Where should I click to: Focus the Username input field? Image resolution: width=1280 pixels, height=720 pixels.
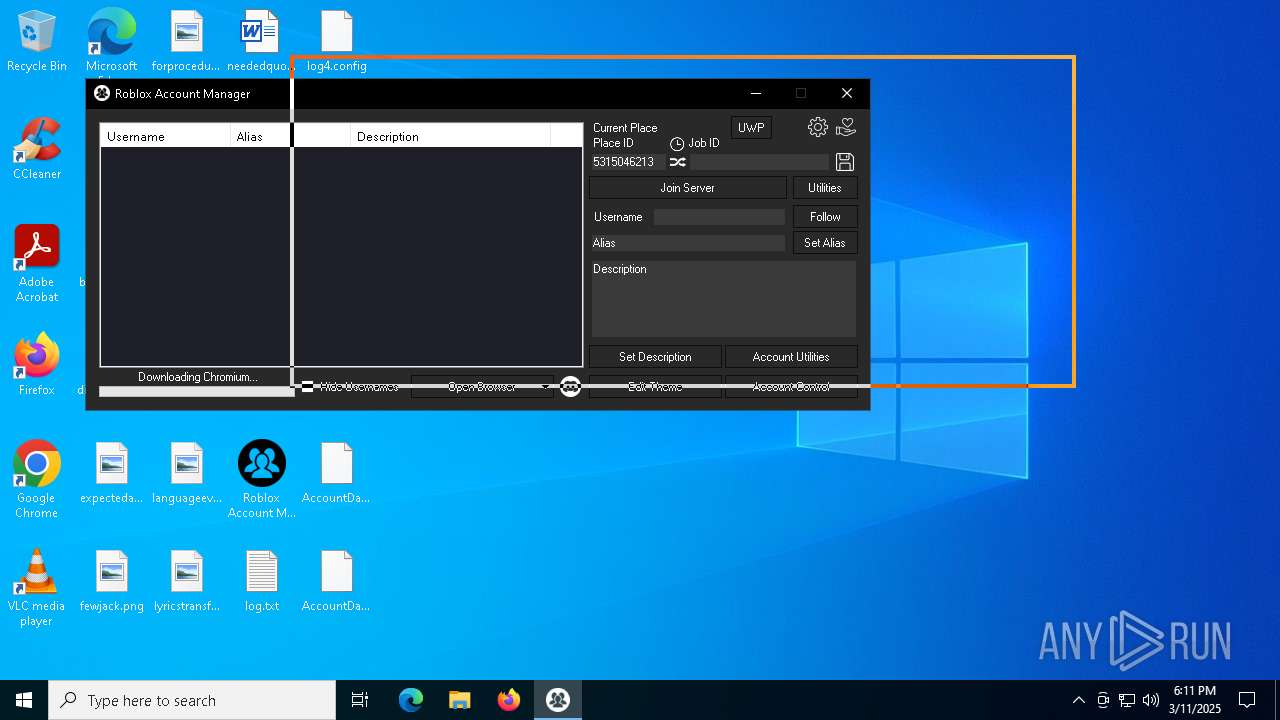[x=719, y=217]
